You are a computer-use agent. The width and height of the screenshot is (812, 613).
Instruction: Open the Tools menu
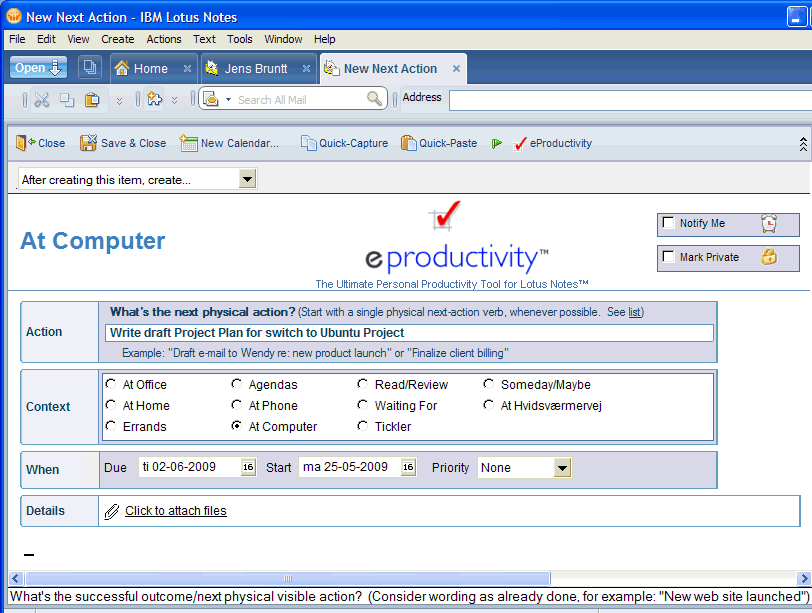click(x=240, y=39)
